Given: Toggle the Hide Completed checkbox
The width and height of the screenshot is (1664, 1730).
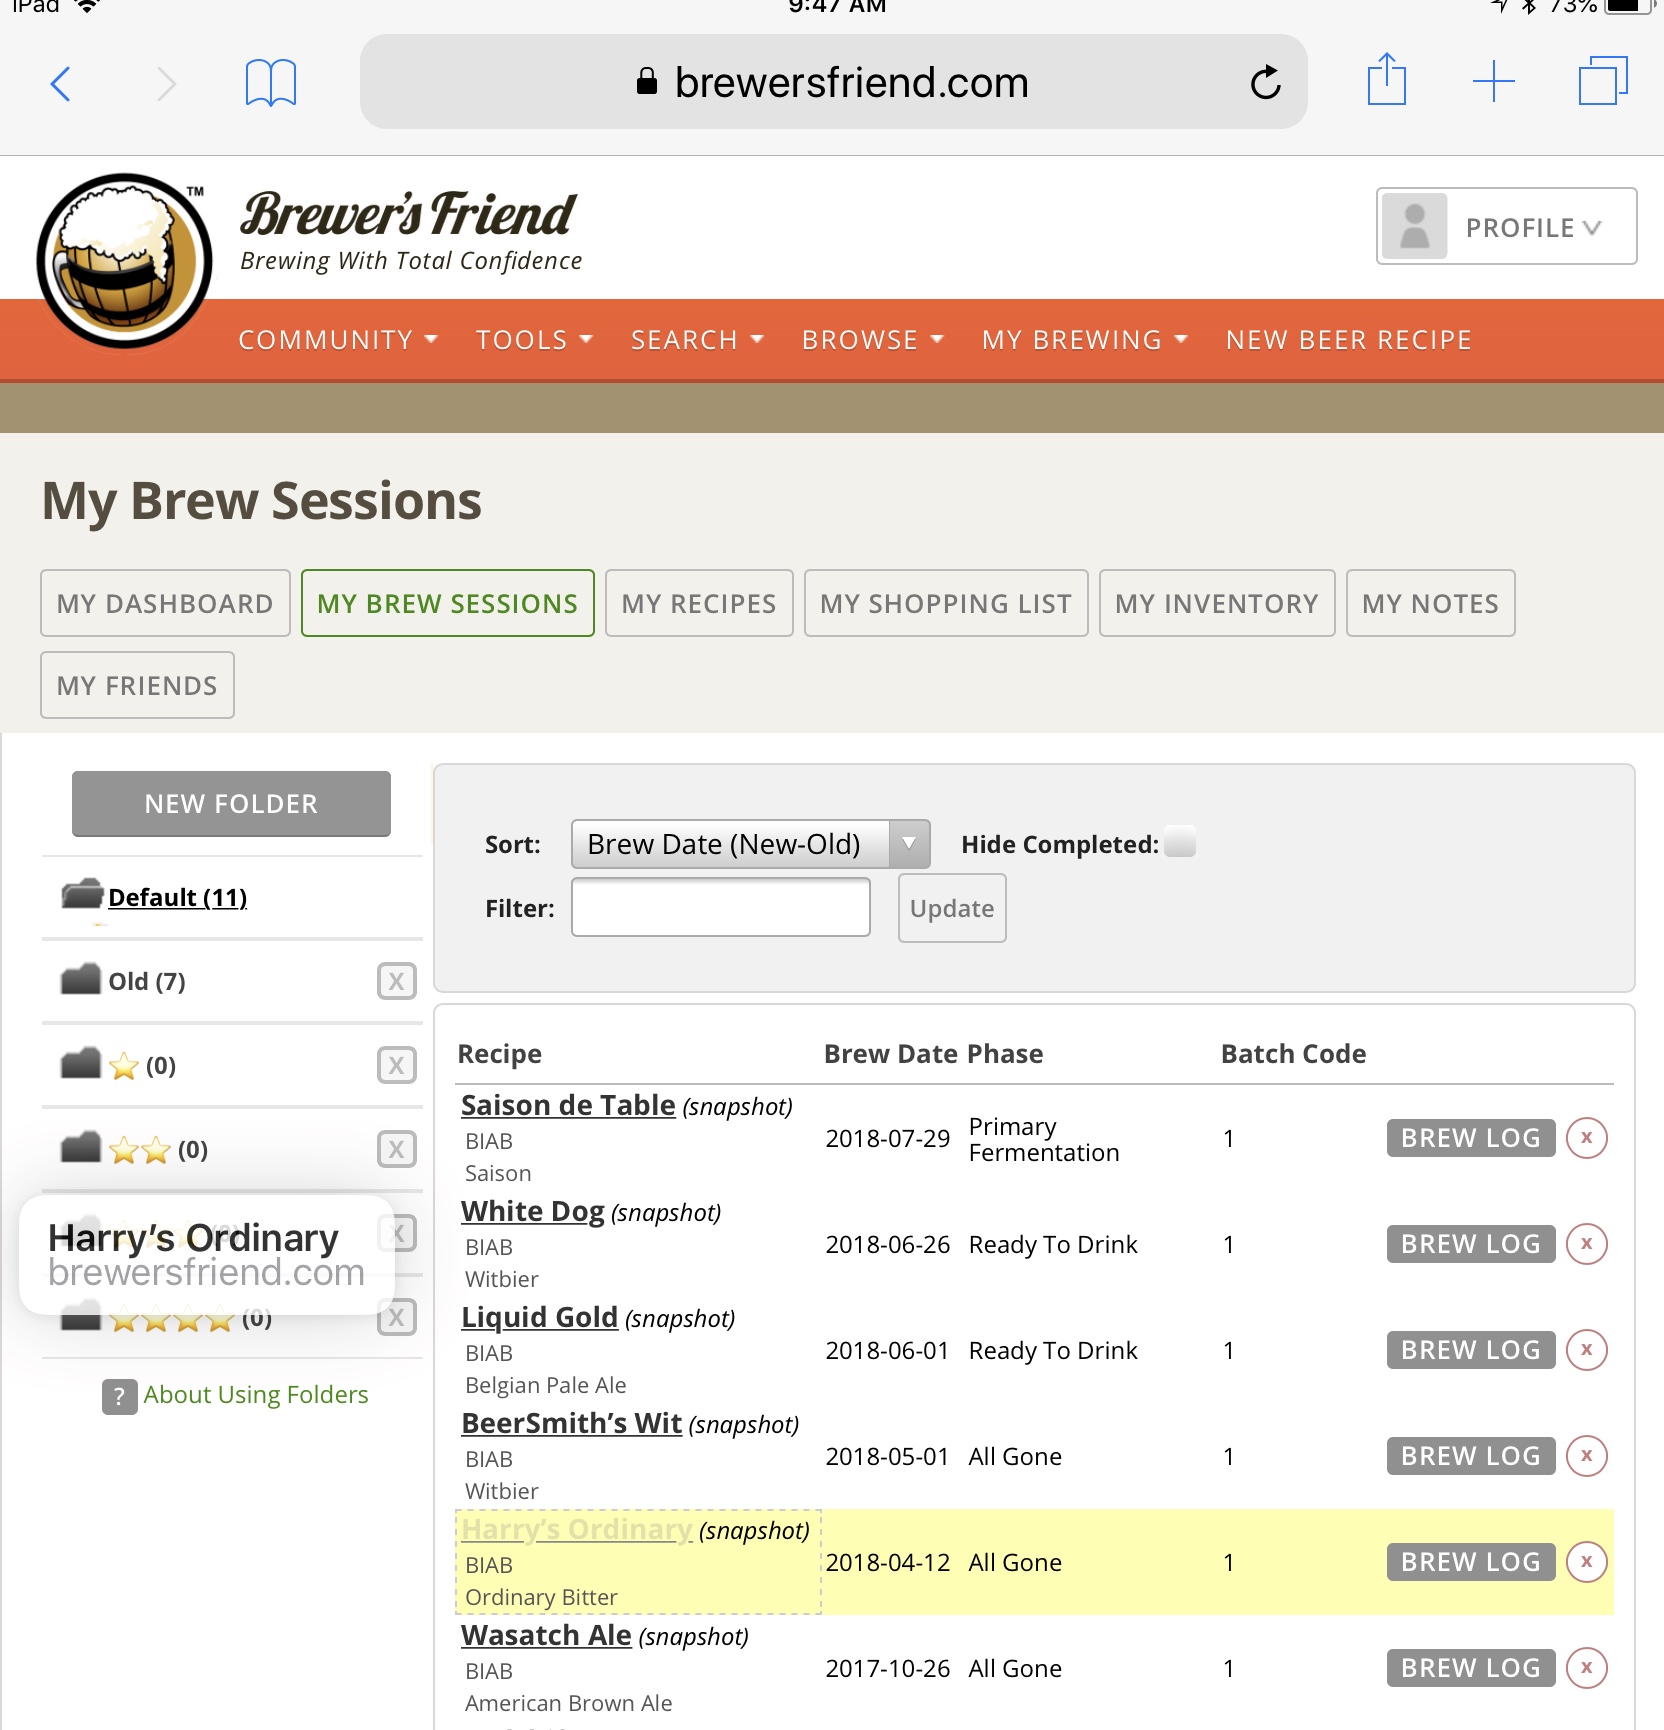Looking at the screenshot, I should 1180,843.
